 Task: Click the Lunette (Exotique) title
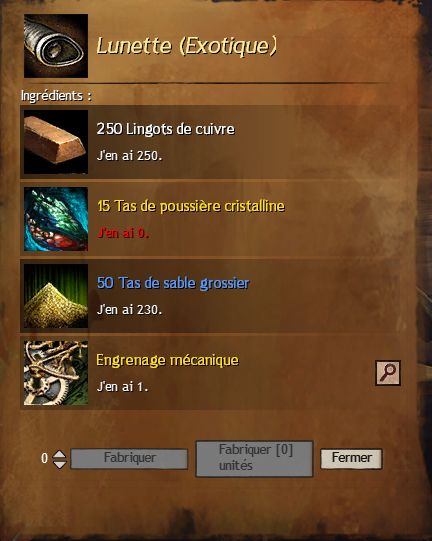click(186, 46)
